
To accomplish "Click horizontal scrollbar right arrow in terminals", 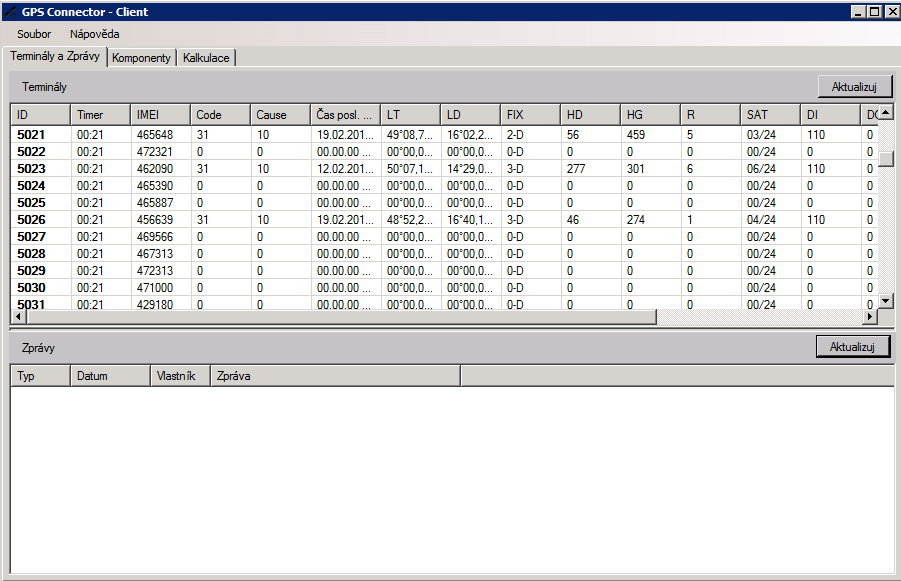I will (869, 317).
